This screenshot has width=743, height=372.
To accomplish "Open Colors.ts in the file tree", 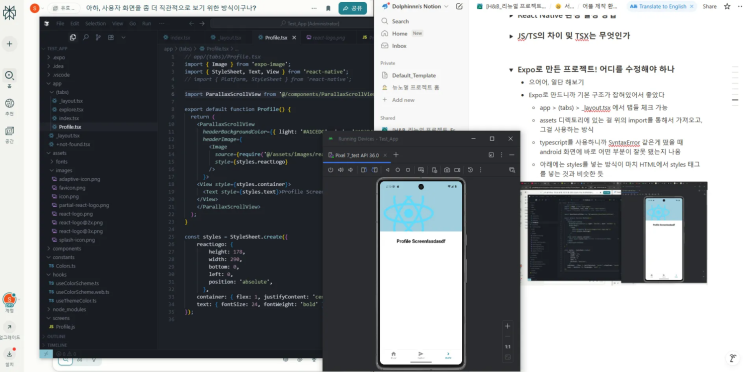I will point(65,266).
